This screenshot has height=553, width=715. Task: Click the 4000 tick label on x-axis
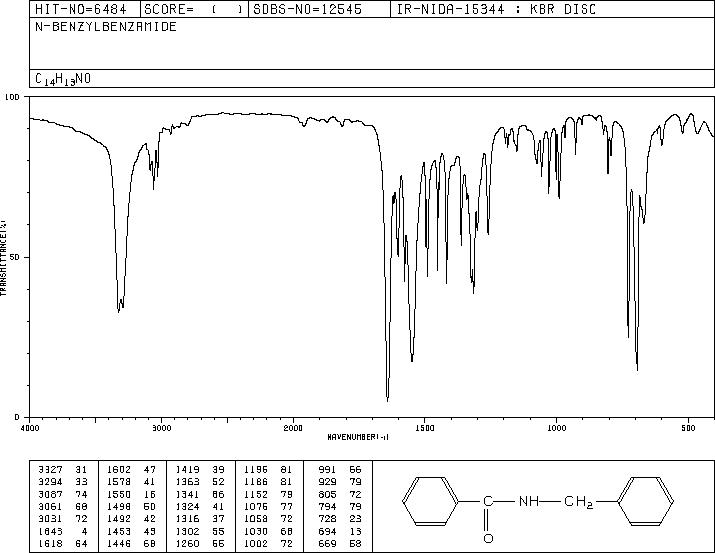30,428
